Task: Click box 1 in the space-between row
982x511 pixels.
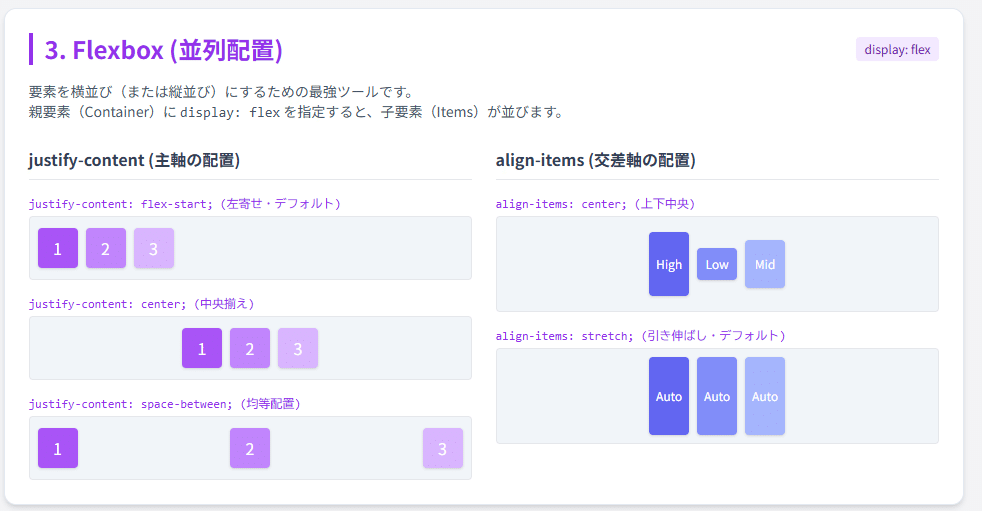Action: pos(58,448)
